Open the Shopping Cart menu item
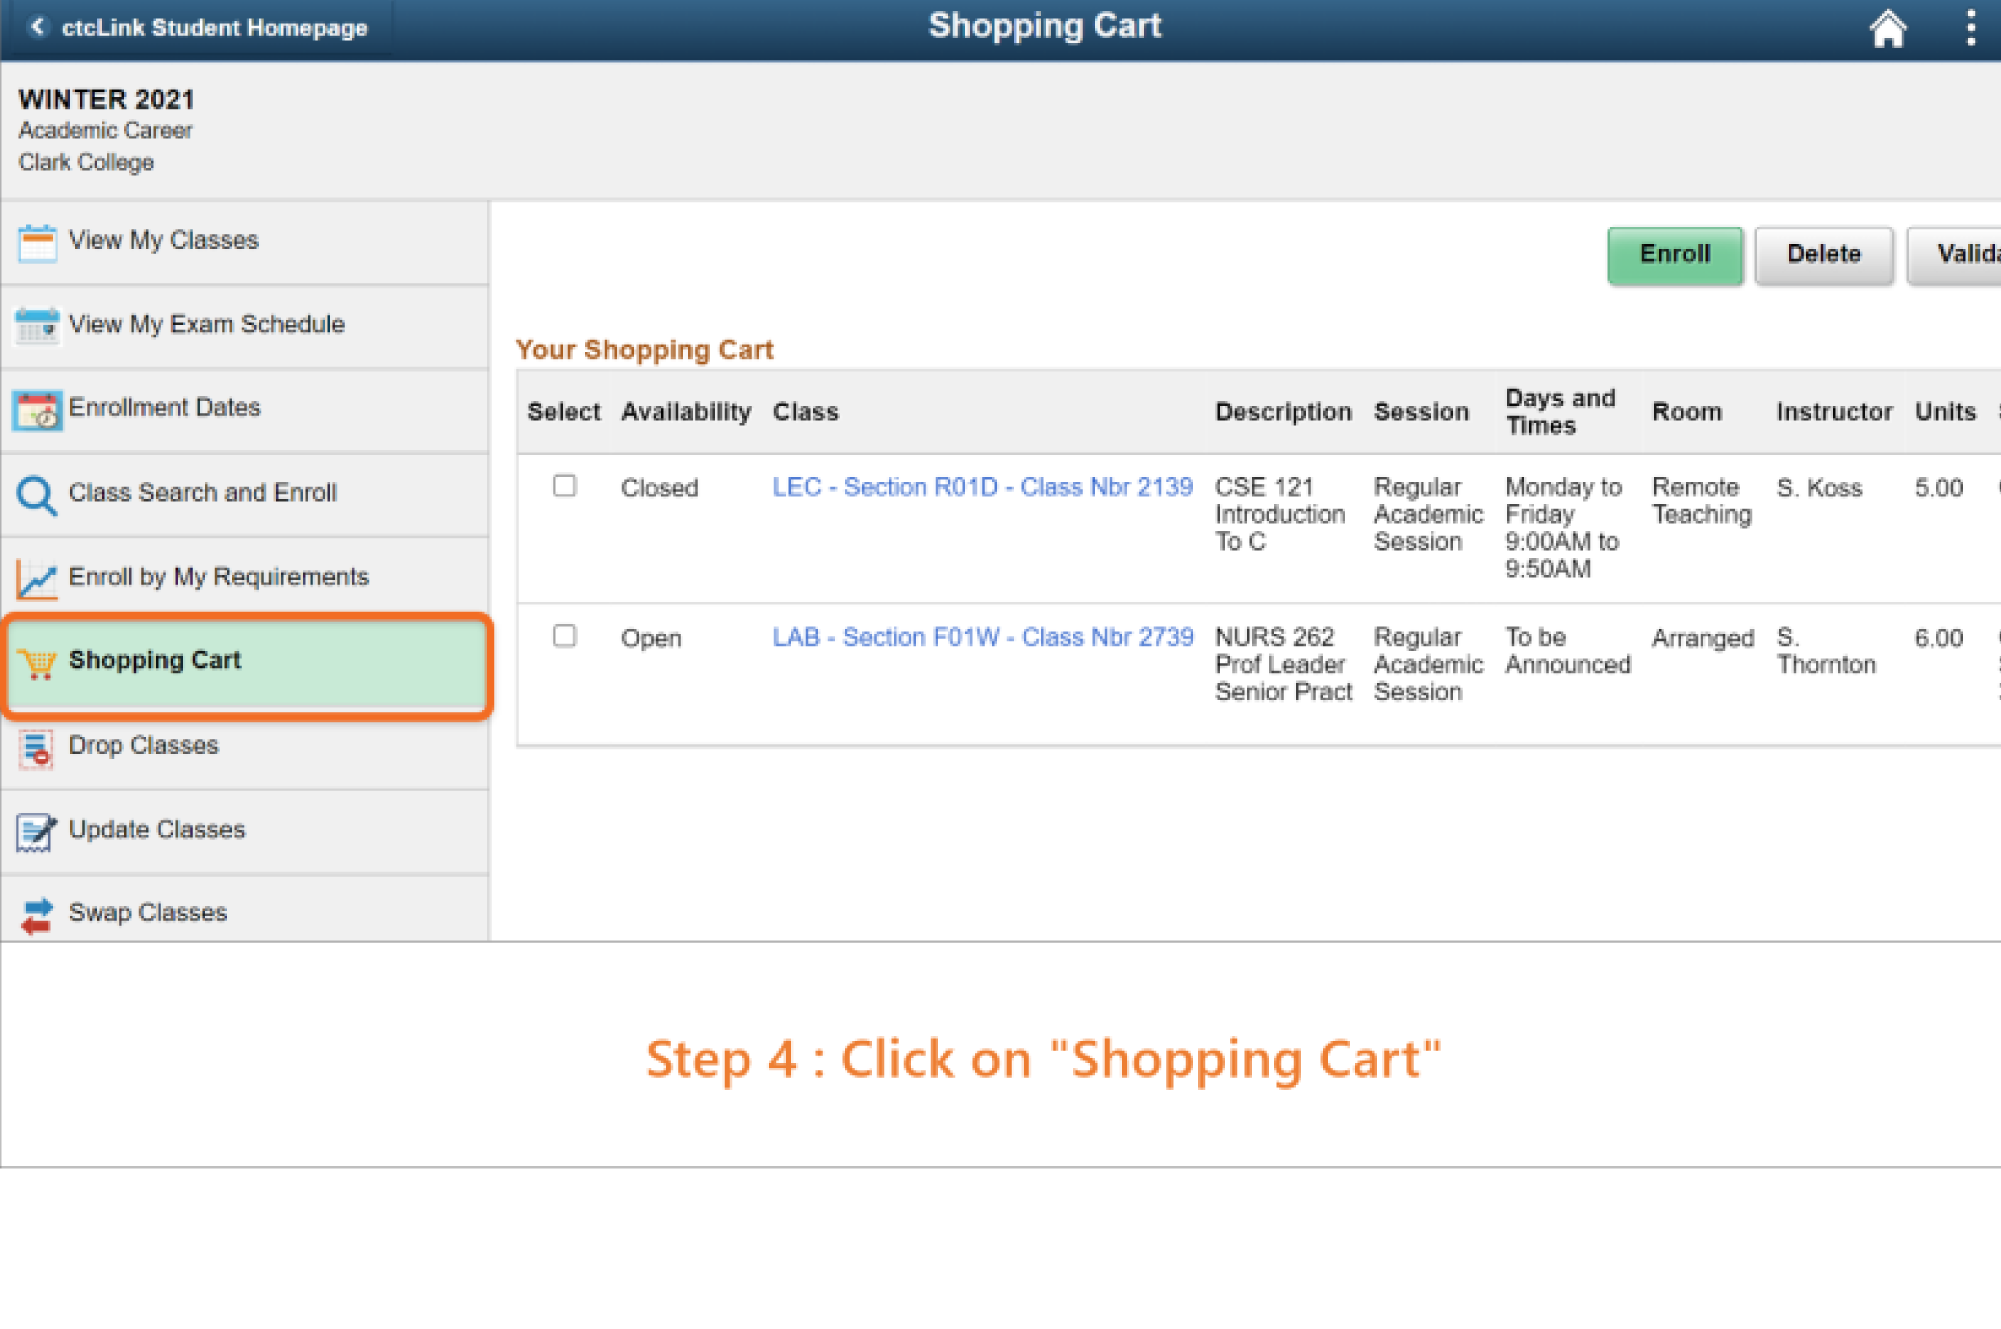The height and width of the screenshot is (1329, 2001). coord(155,661)
